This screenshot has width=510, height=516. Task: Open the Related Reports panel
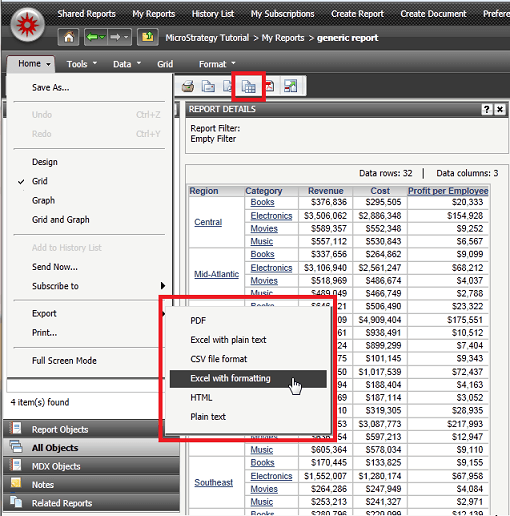point(92,503)
